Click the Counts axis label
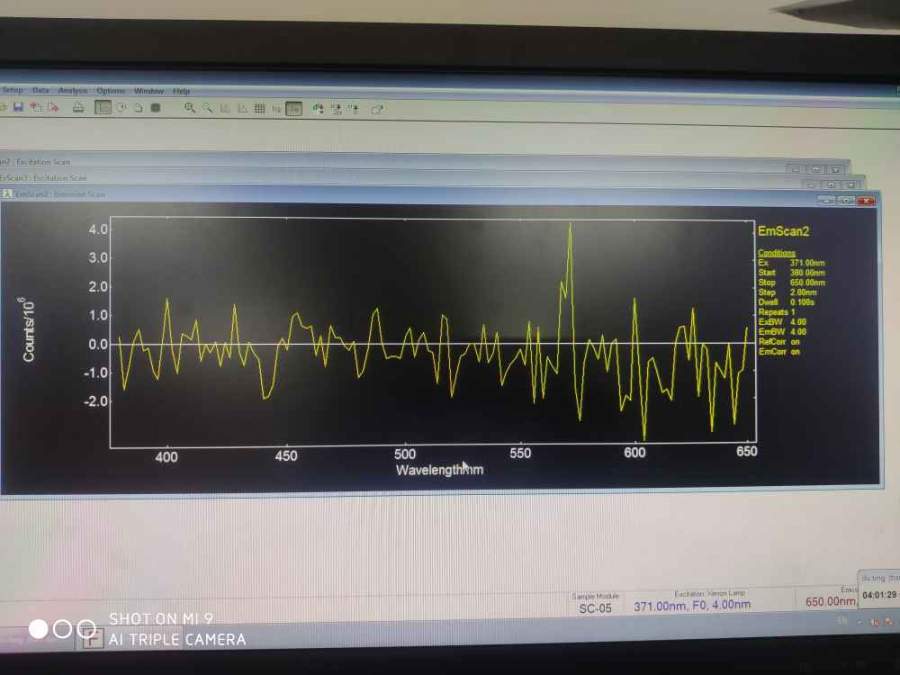The image size is (900, 675). click(x=28, y=329)
